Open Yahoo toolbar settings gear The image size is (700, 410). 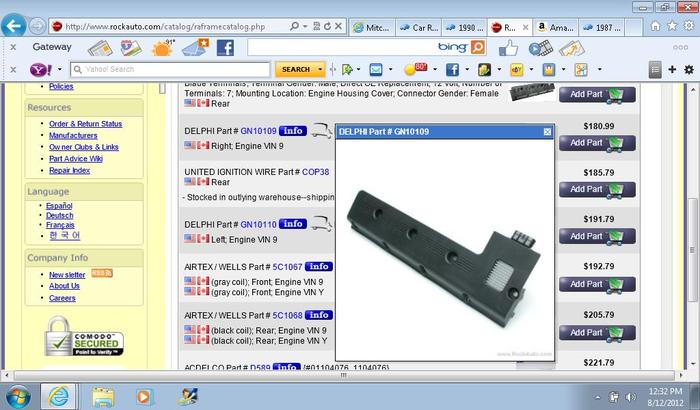tap(689, 70)
